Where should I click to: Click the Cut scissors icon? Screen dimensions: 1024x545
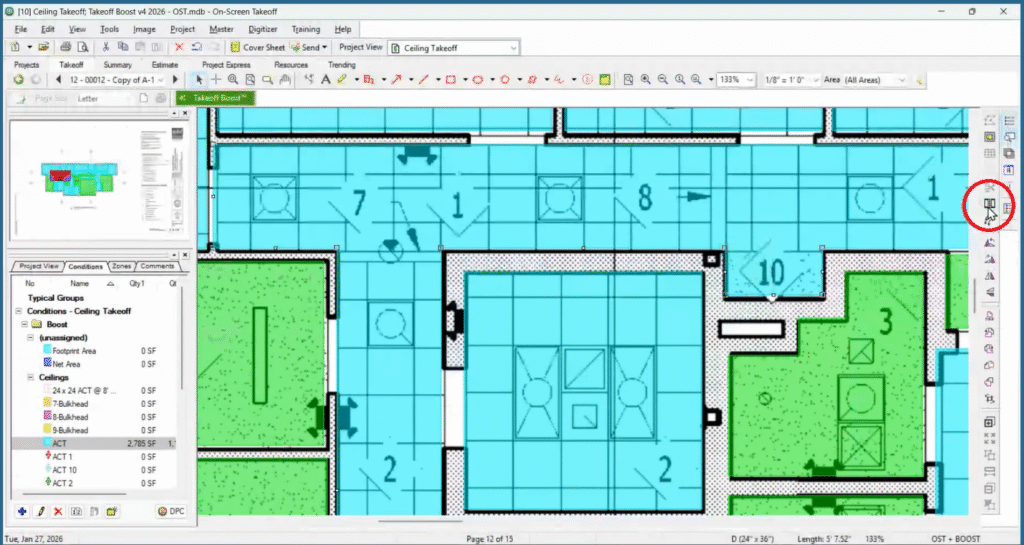105,47
